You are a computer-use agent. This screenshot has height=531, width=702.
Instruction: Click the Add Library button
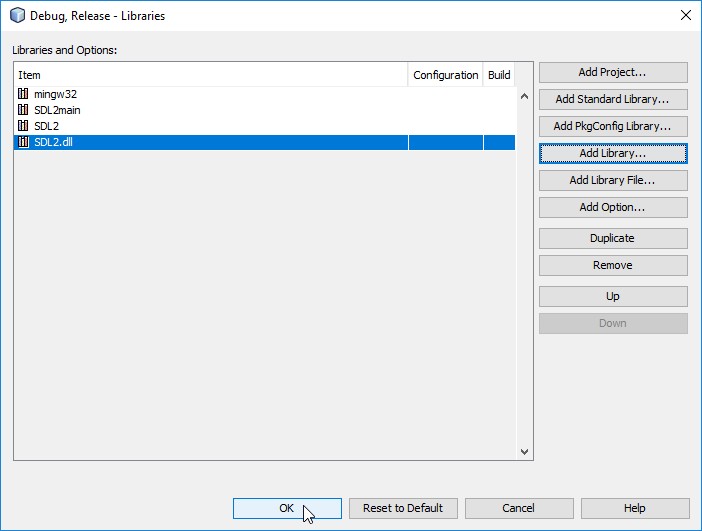(x=613, y=153)
